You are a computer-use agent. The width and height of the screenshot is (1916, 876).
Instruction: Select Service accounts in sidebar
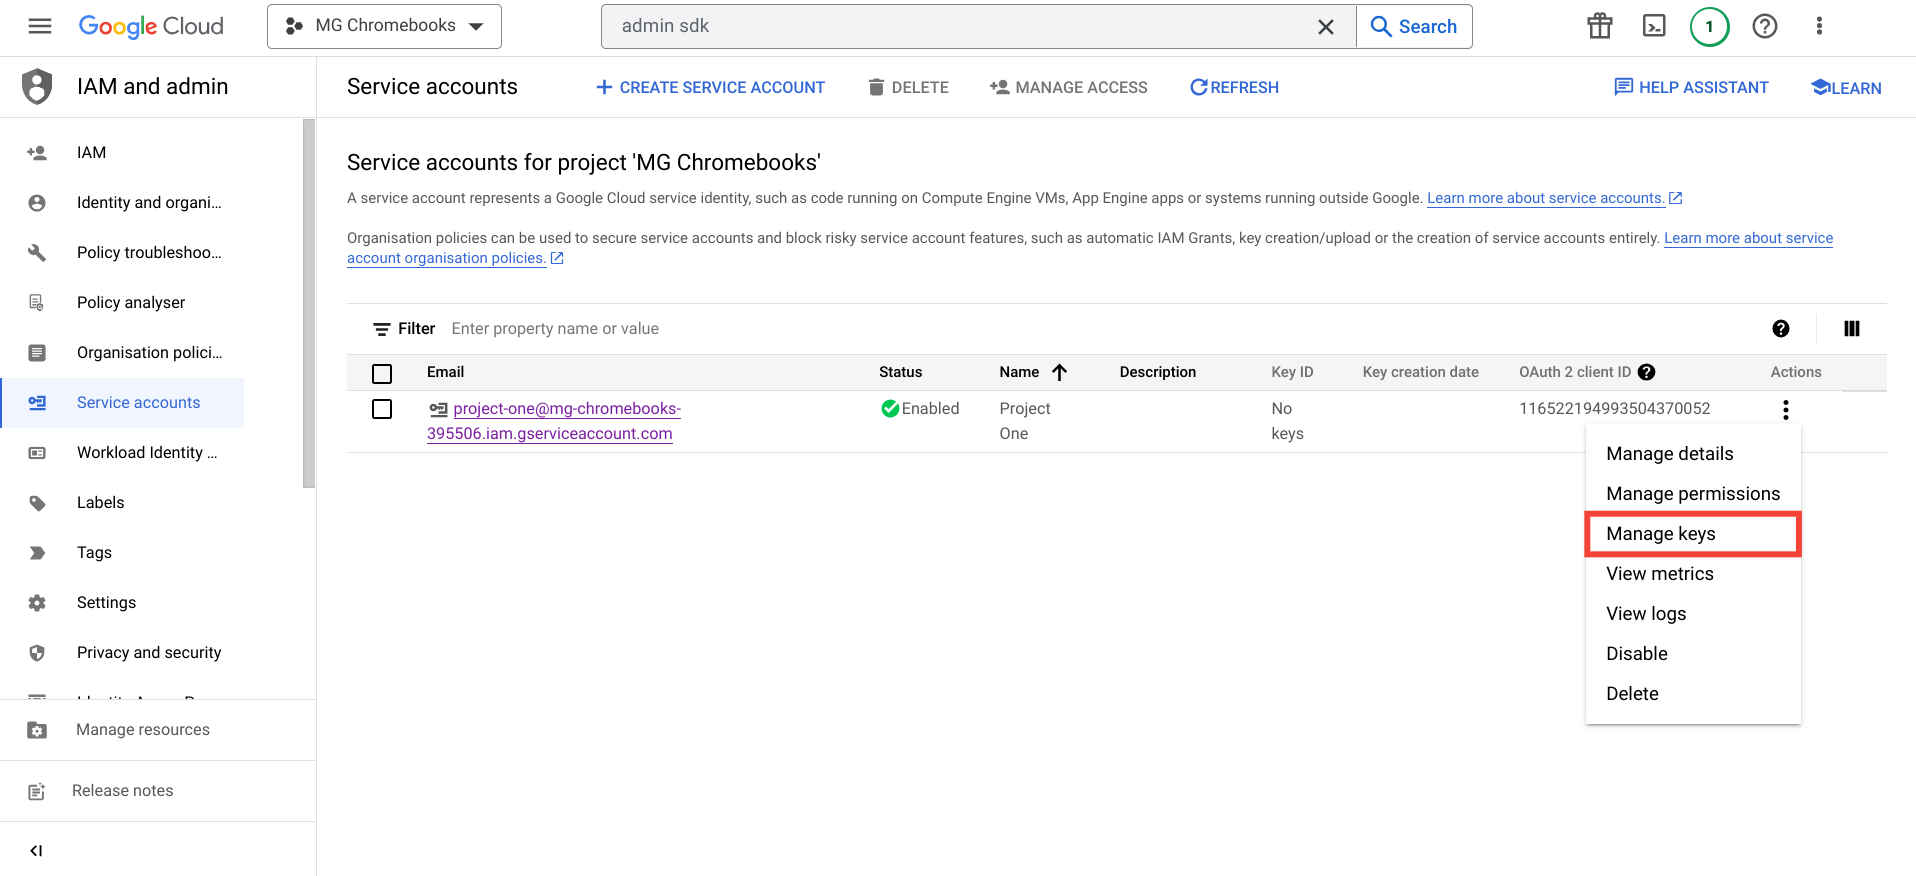[122, 403]
